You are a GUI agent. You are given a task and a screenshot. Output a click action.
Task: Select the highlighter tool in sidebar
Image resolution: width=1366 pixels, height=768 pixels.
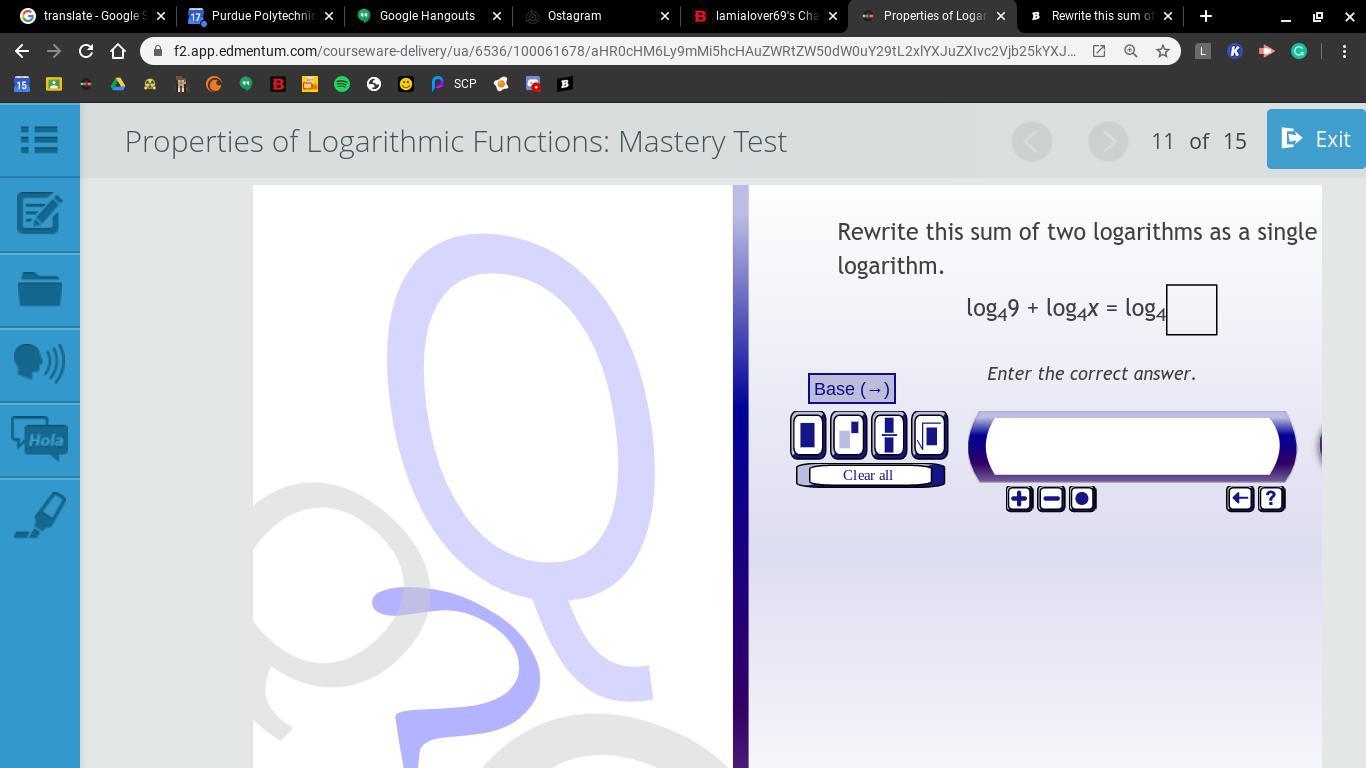click(39, 516)
